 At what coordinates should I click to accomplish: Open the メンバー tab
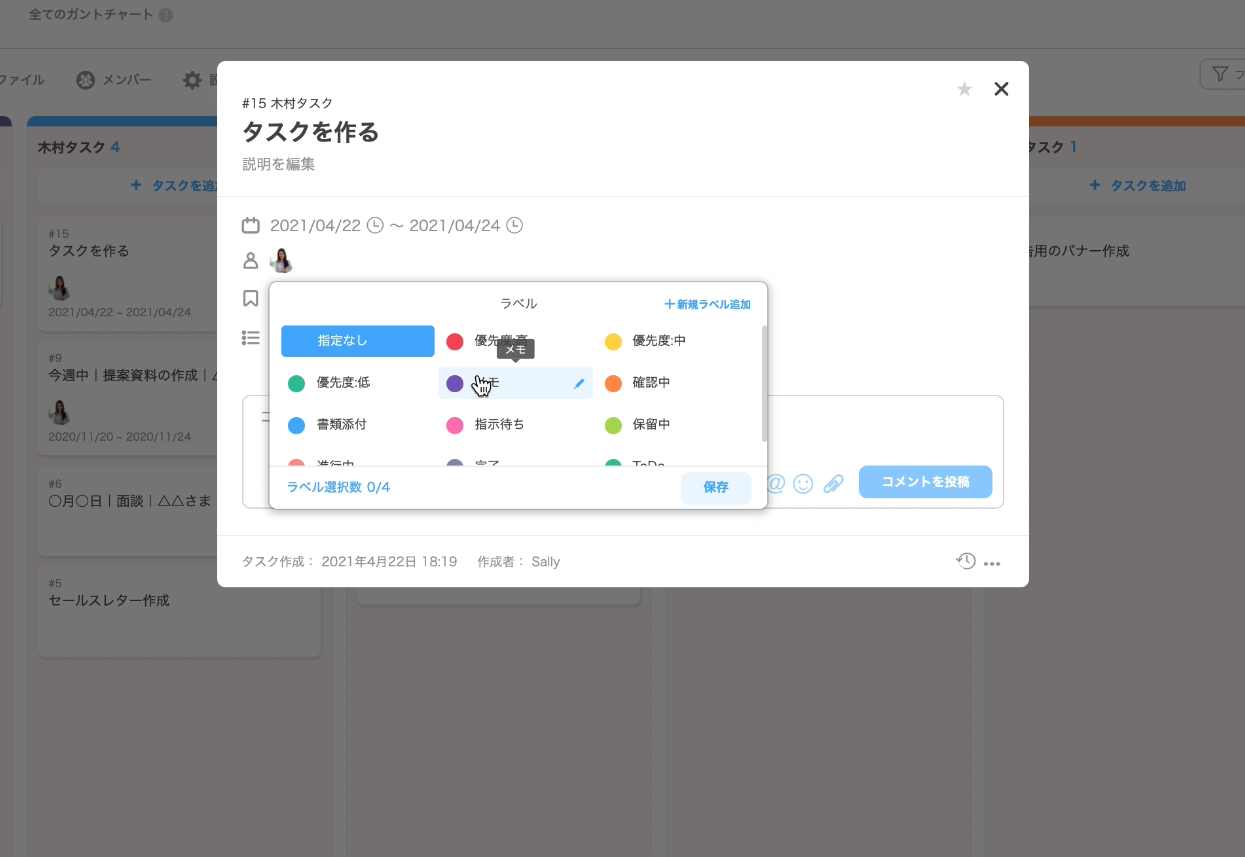point(114,80)
